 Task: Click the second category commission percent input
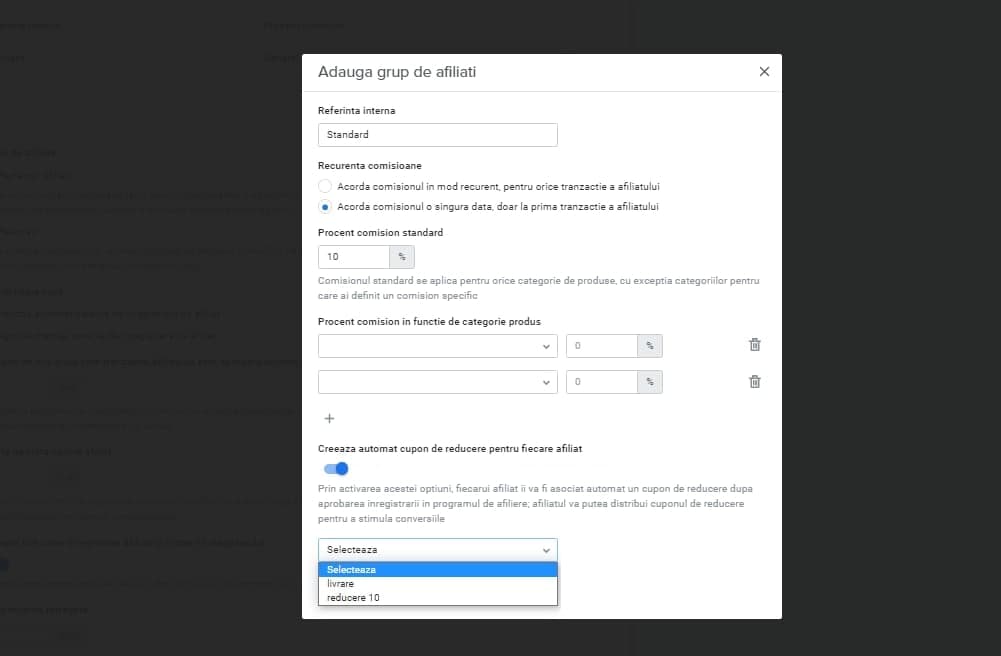(601, 382)
